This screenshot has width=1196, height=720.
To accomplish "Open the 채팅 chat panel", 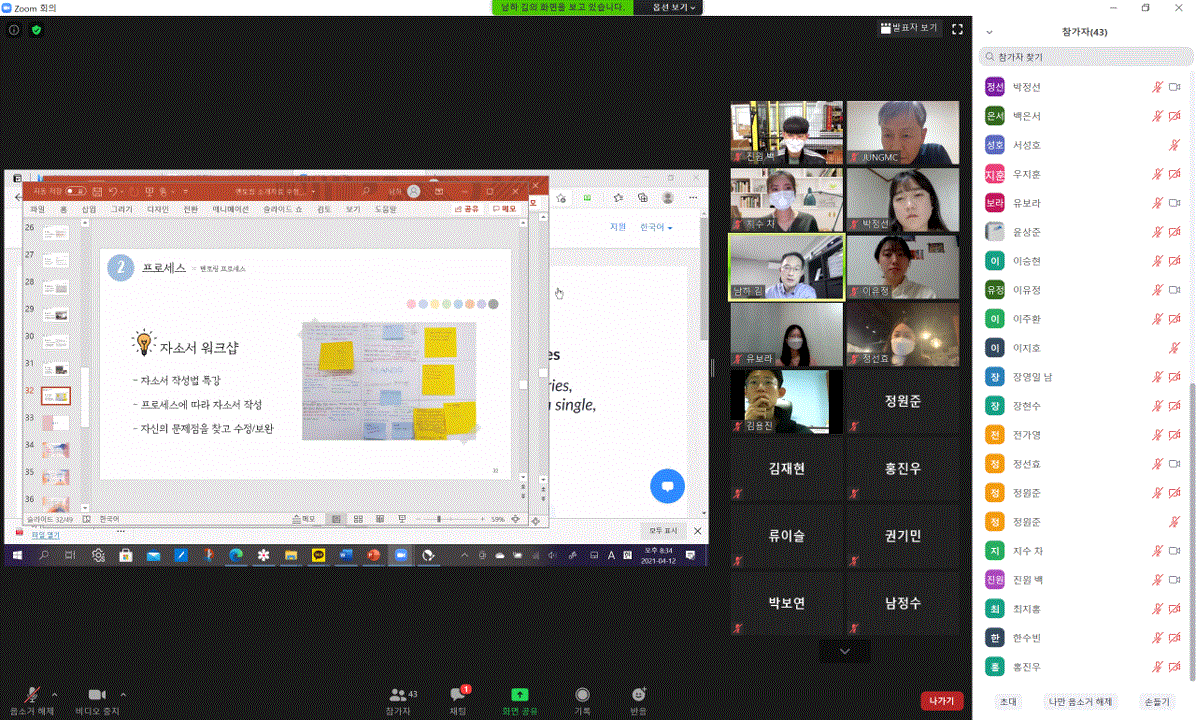I will [459, 701].
